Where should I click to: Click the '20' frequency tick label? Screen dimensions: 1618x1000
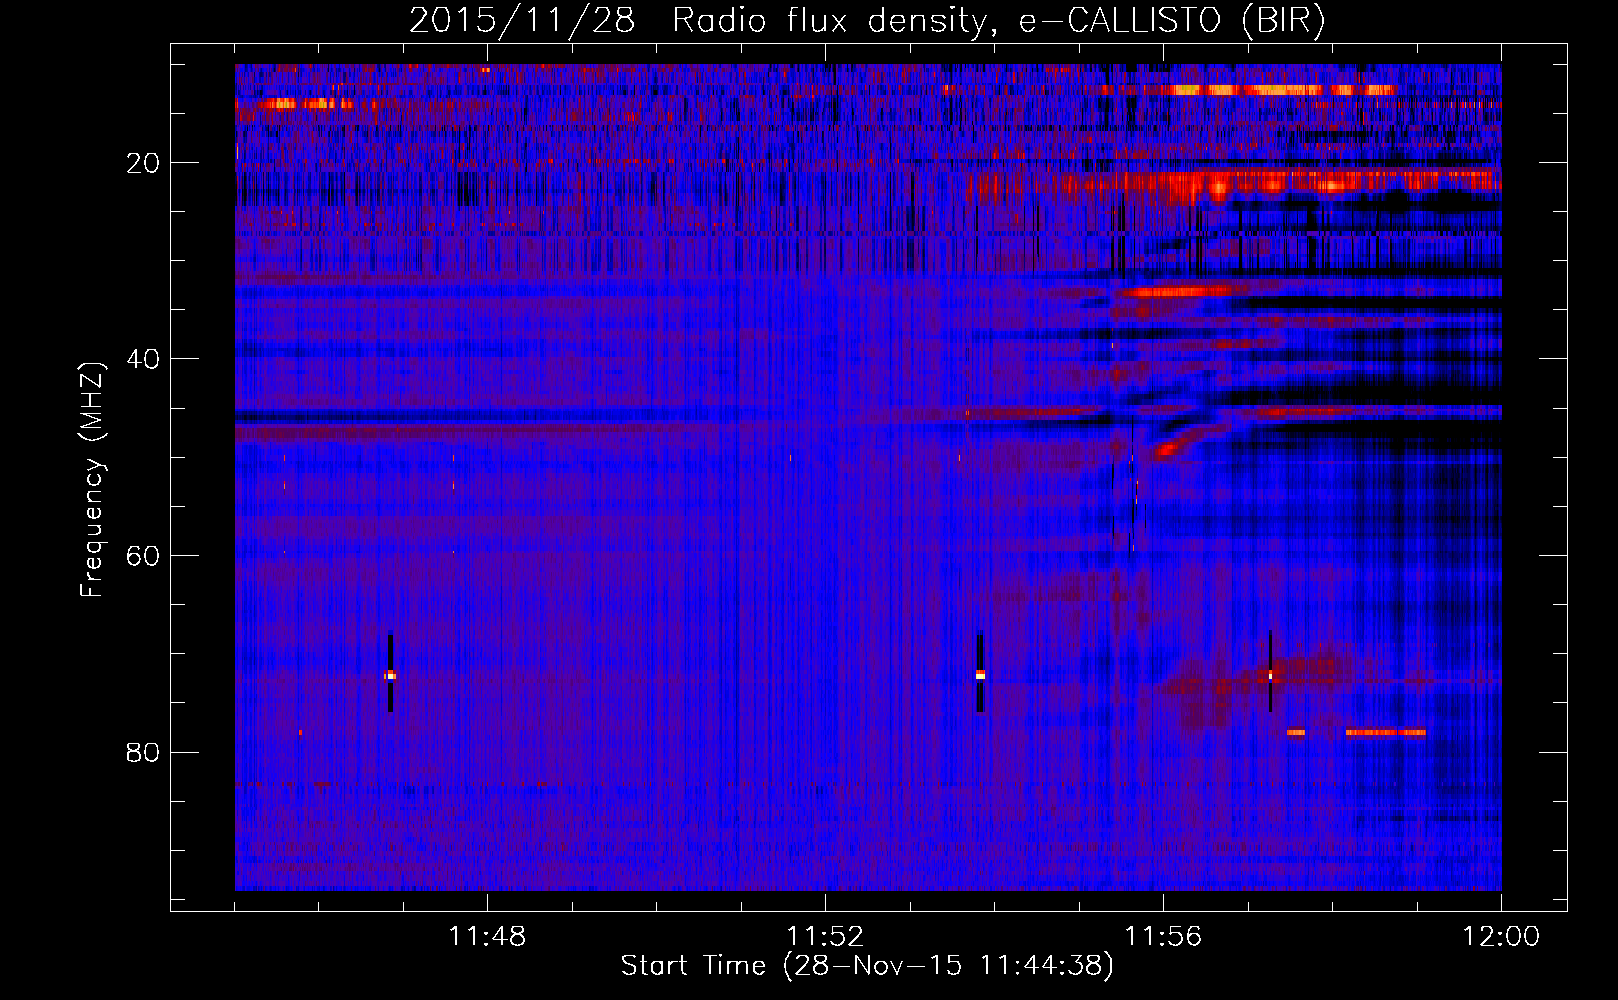[x=144, y=163]
